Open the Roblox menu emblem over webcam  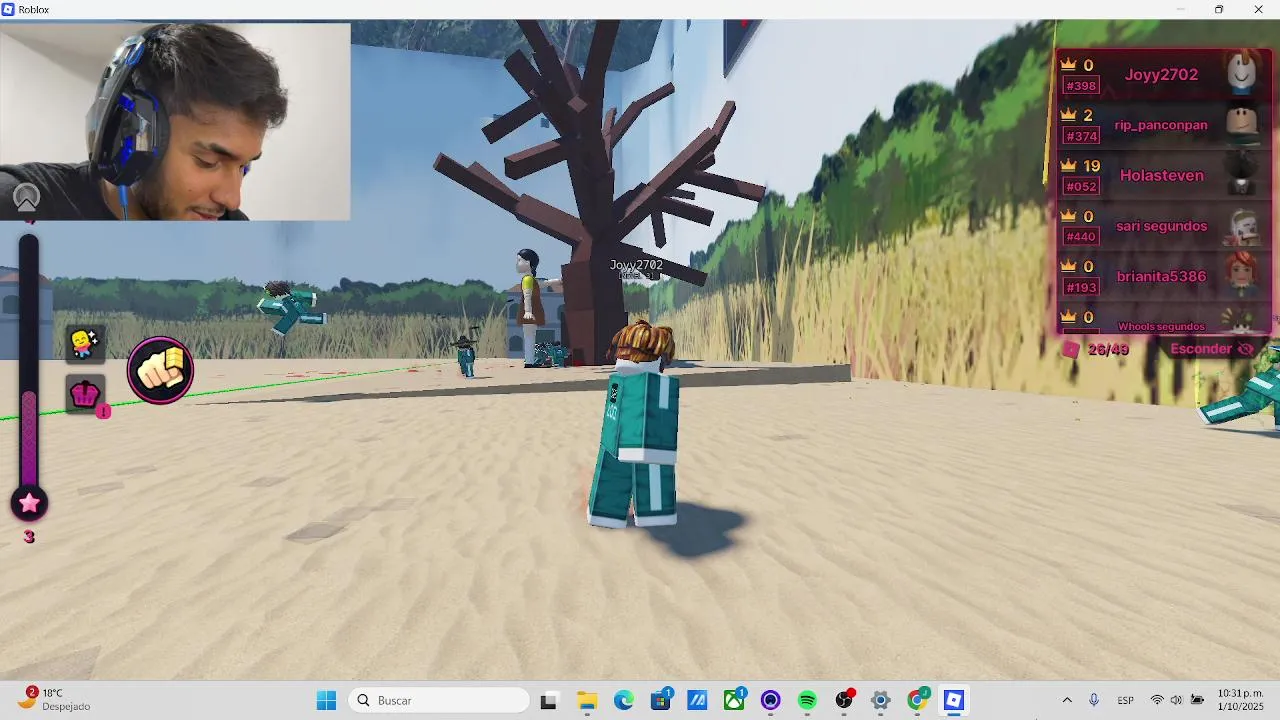26,196
